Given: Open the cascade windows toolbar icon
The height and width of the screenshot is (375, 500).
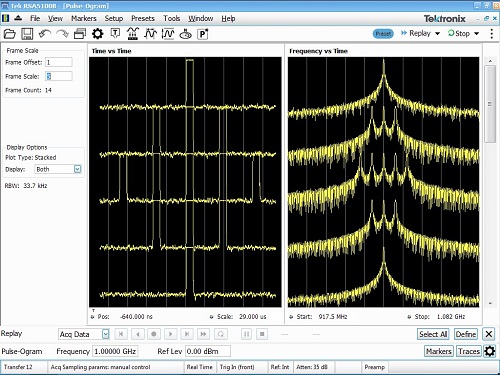Looking at the screenshot, I should pos(80,34).
